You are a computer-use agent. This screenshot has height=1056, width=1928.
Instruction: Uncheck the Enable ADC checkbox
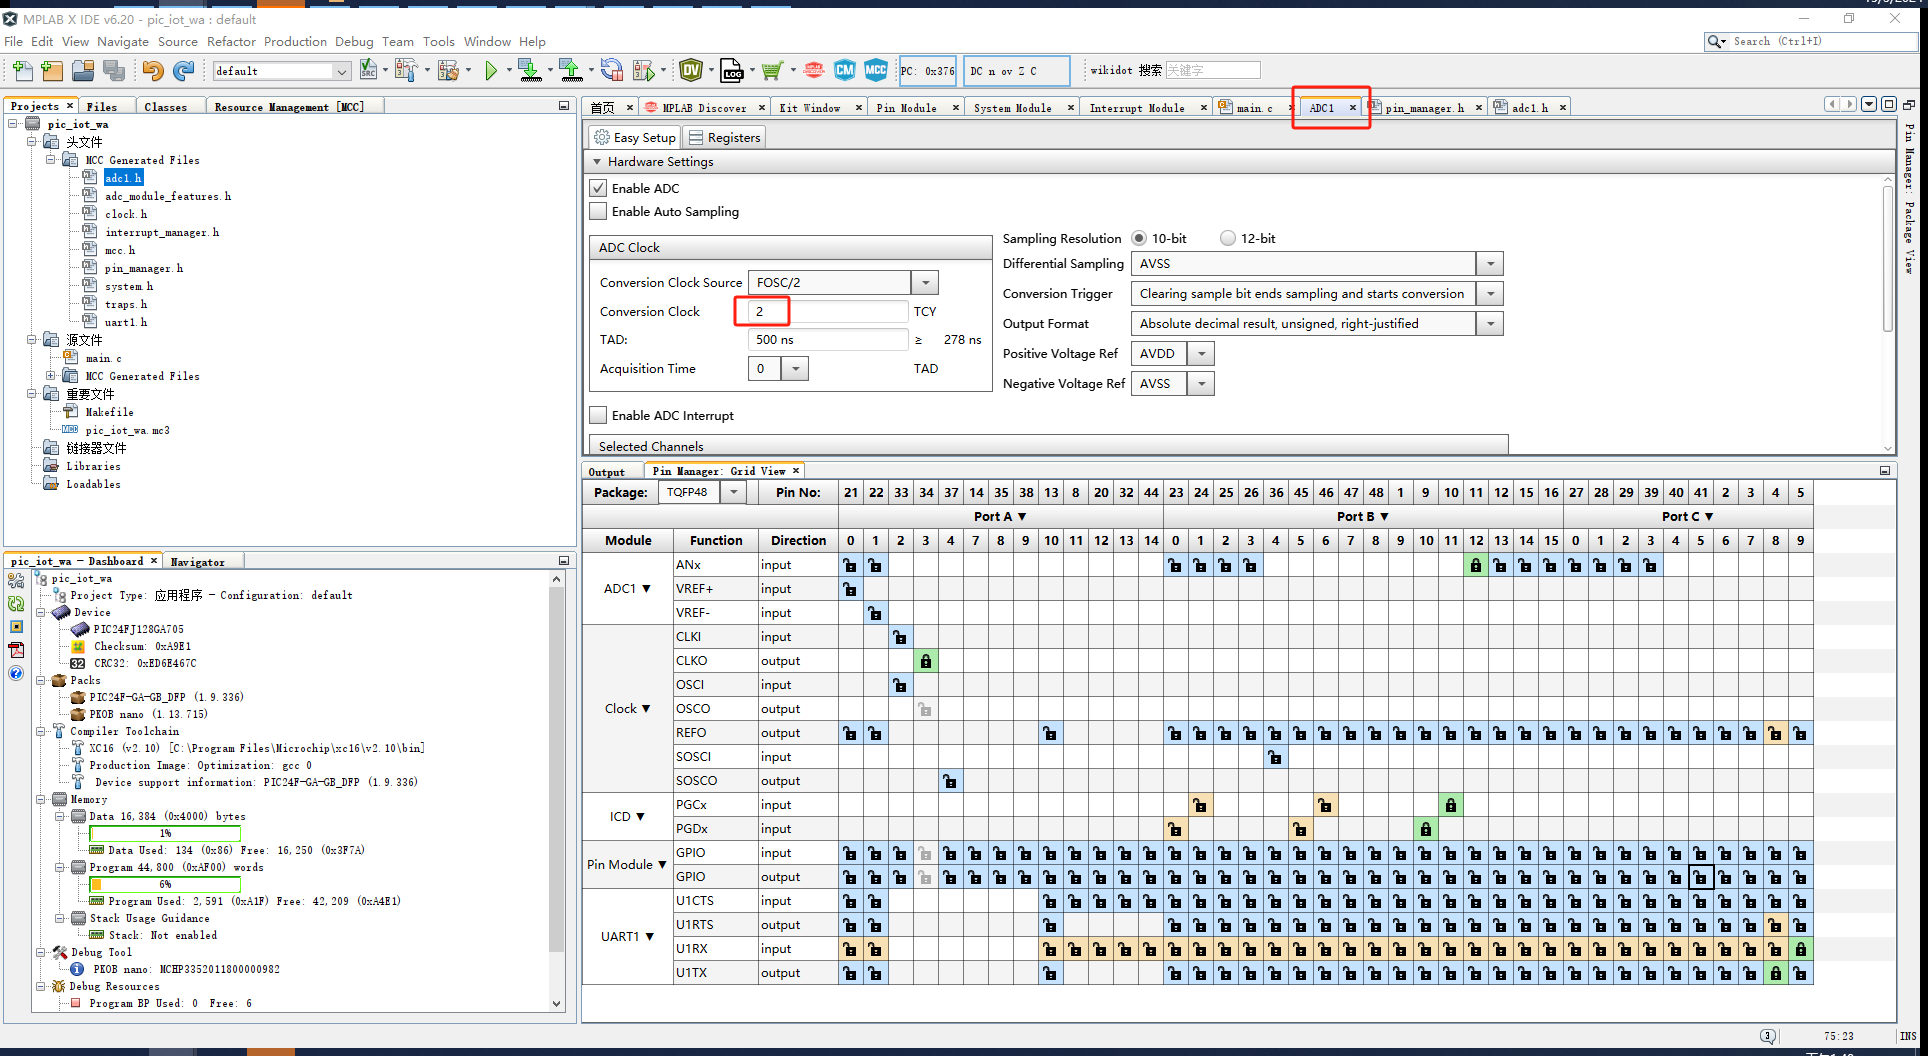click(x=598, y=188)
